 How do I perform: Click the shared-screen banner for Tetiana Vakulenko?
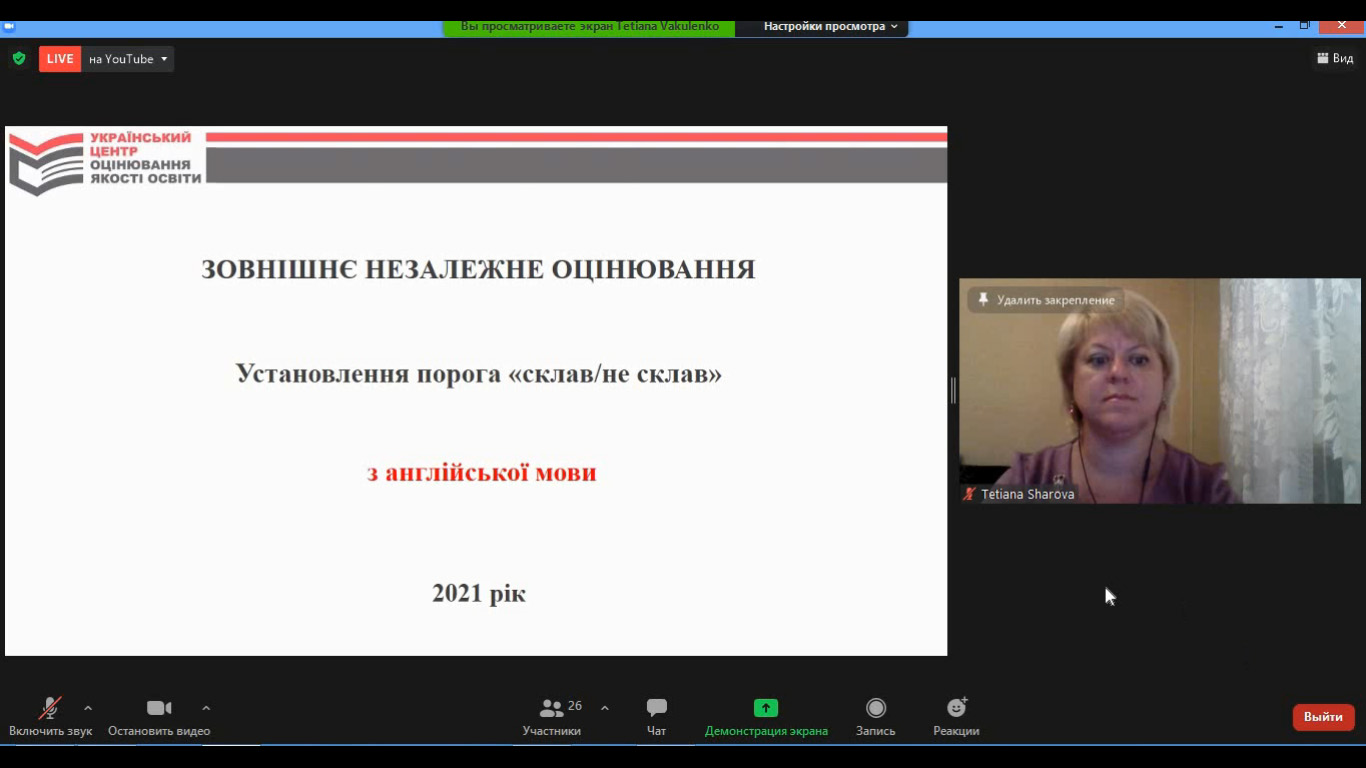(589, 27)
